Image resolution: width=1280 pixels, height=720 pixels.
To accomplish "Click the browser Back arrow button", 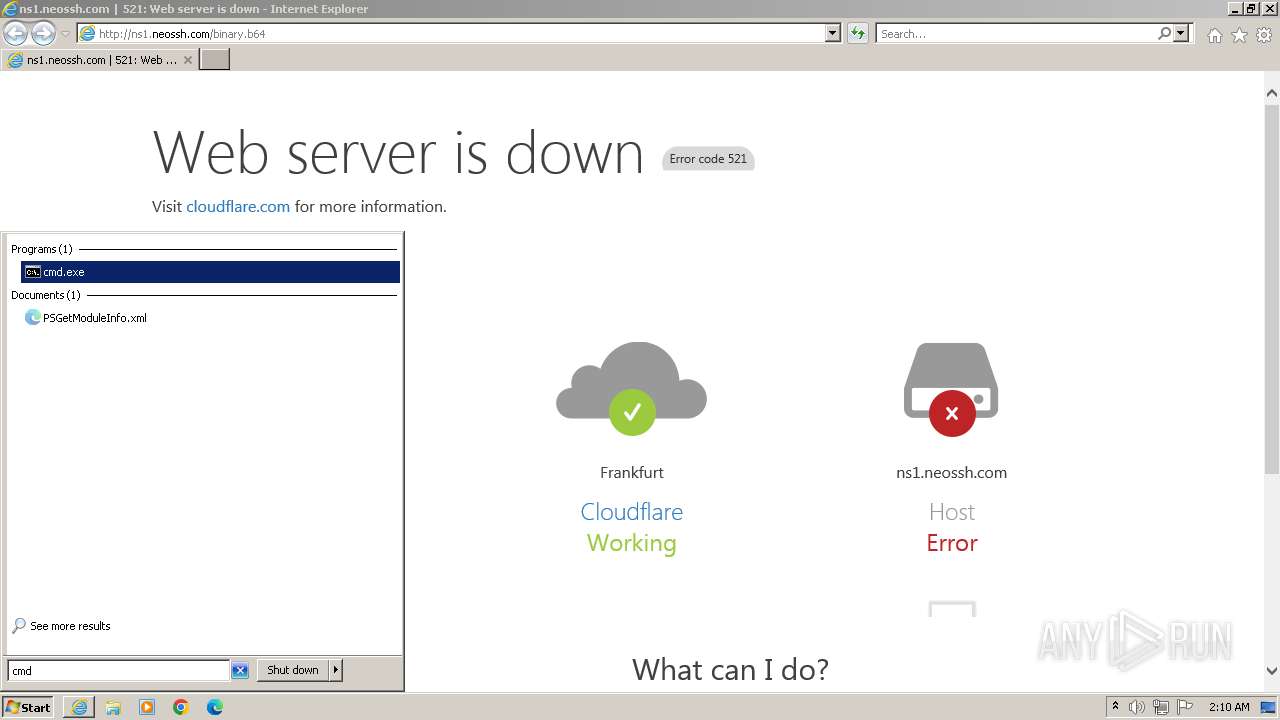I will click(x=15, y=34).
